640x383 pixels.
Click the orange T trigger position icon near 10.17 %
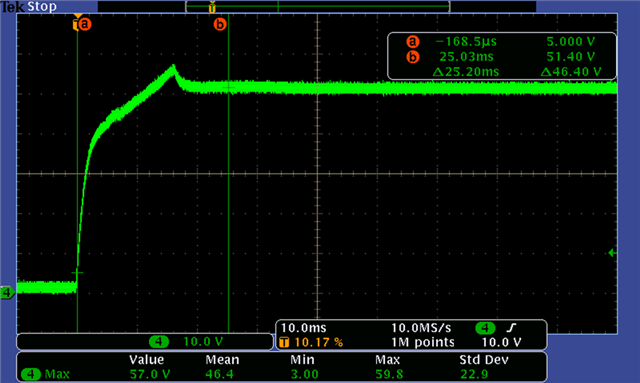click(x=284, y=342)
